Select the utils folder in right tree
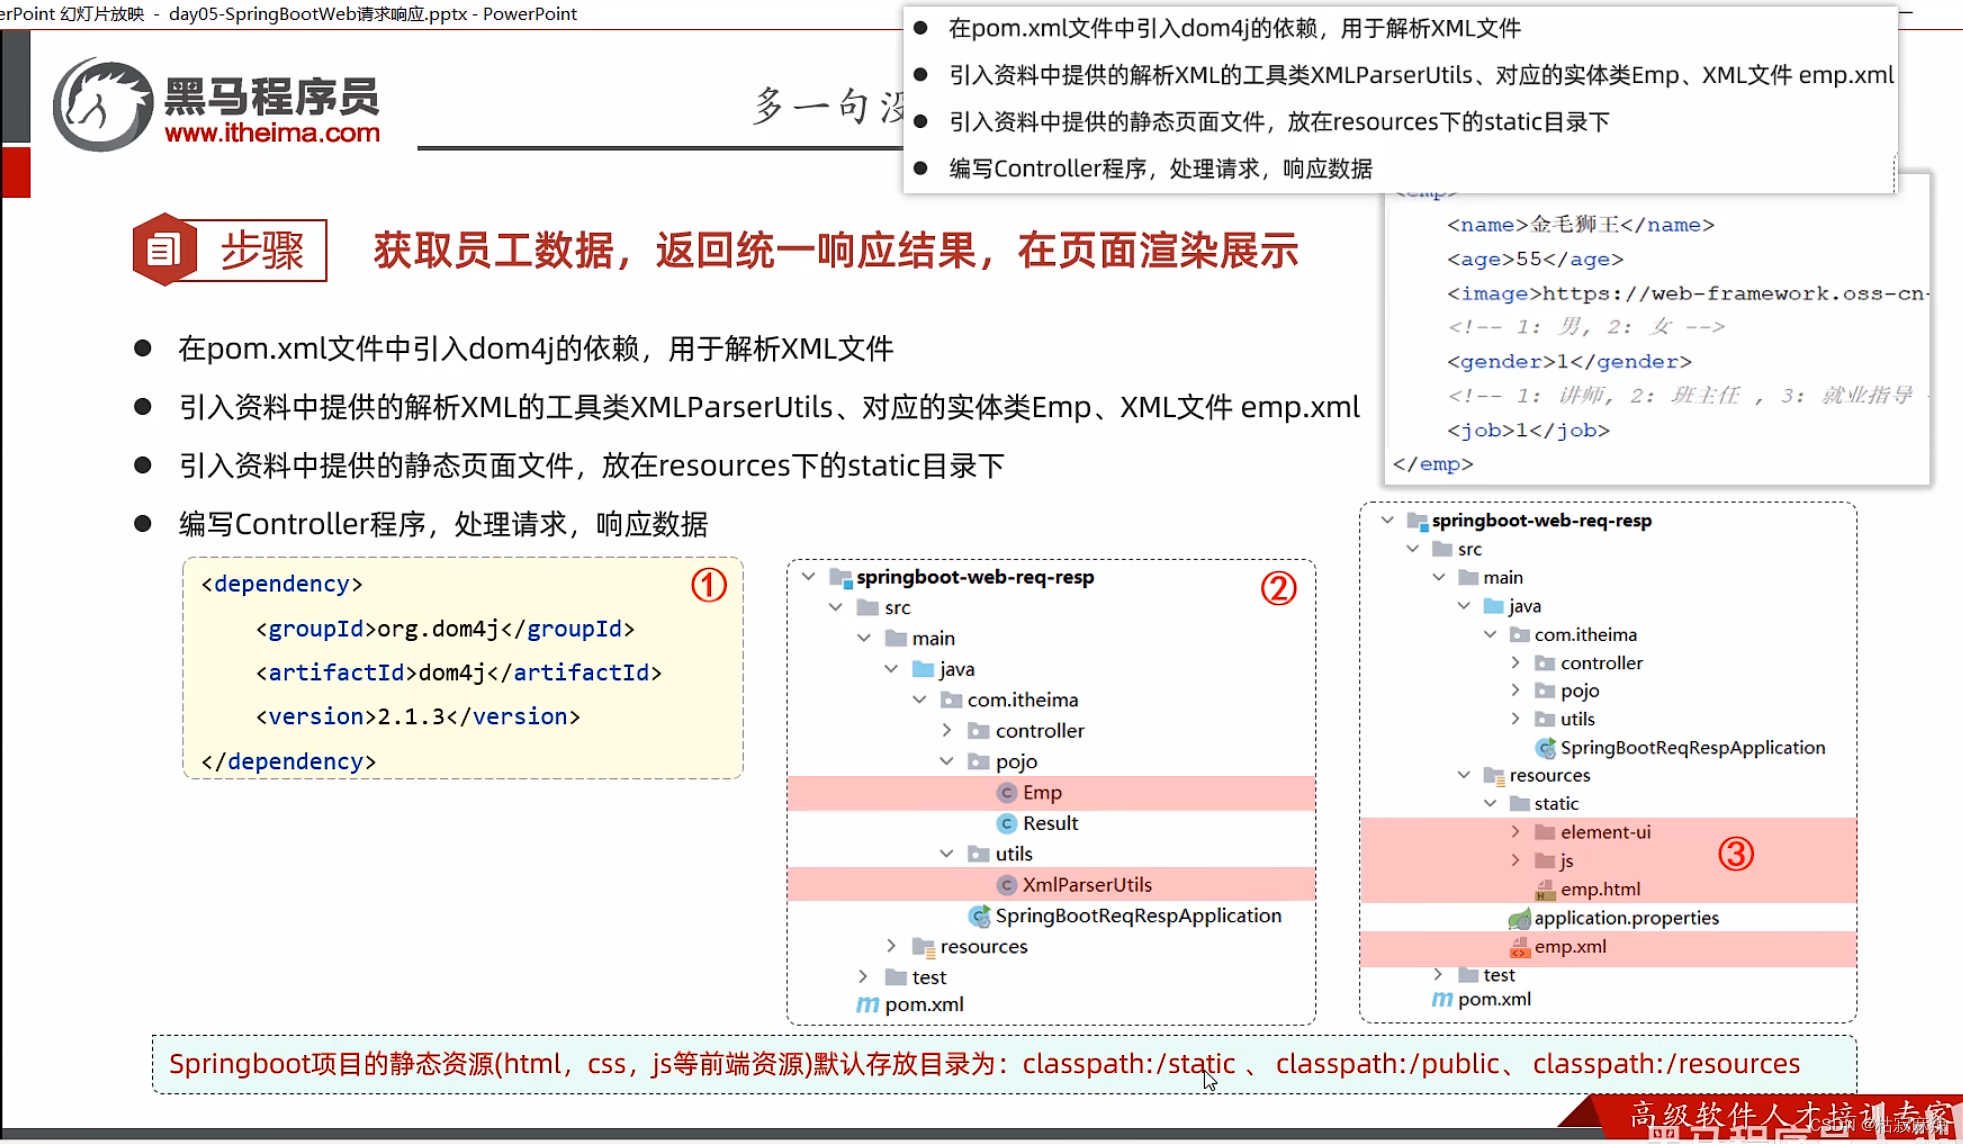This screenshot has height=1144, width=1963. click(1577, 719)
